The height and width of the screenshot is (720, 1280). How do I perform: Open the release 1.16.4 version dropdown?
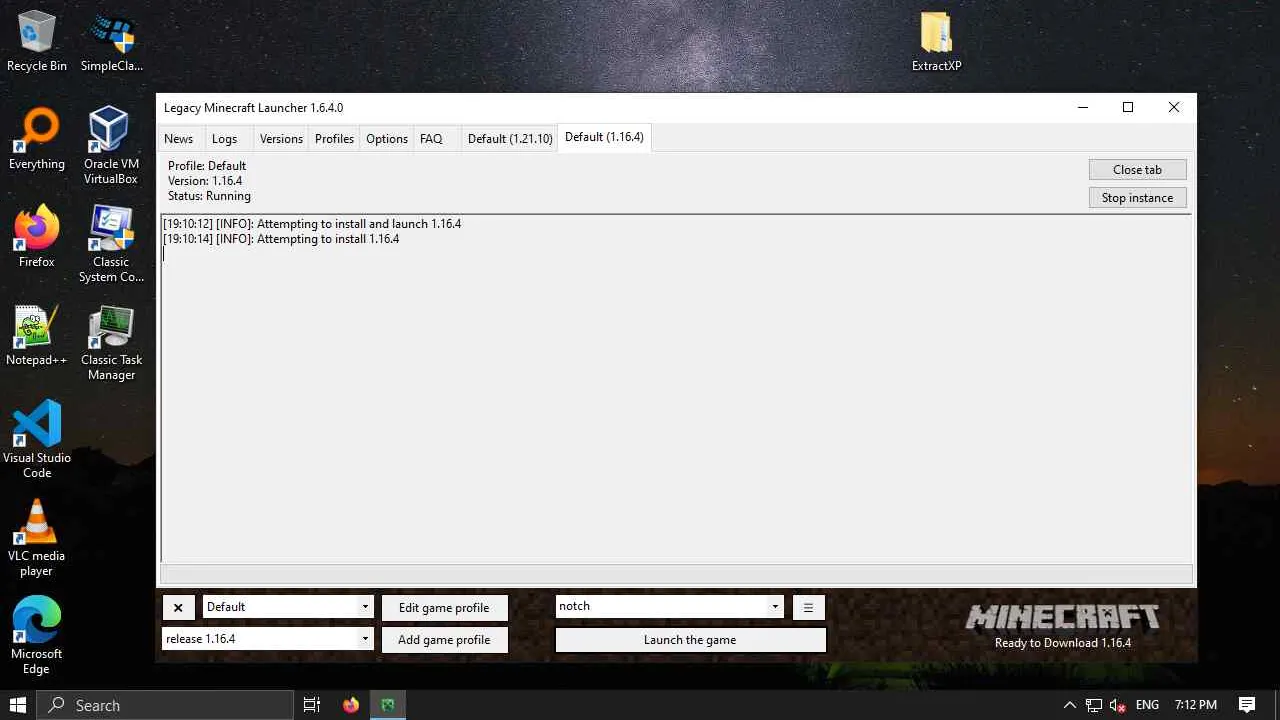coord(365,639)
